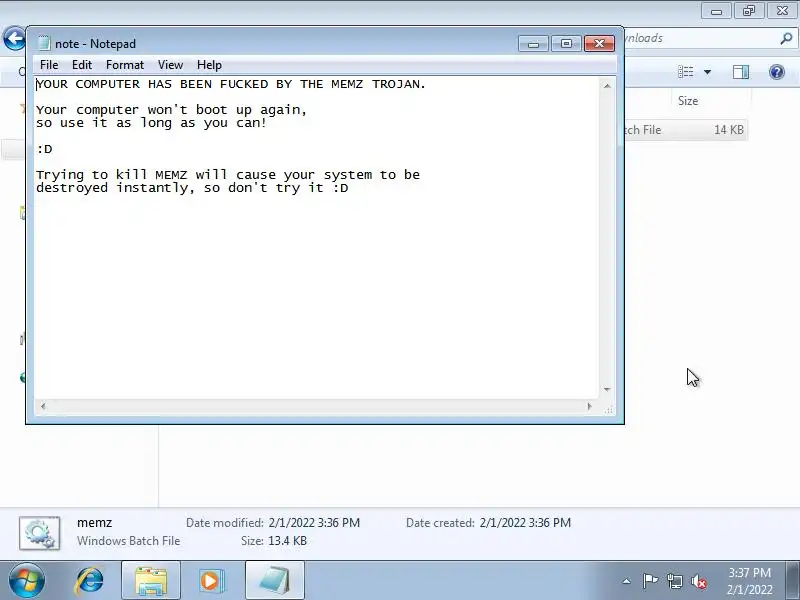Click the taskbar clock showing 3:37 PM
Screen dimensions: 800x600
(749, 581)
